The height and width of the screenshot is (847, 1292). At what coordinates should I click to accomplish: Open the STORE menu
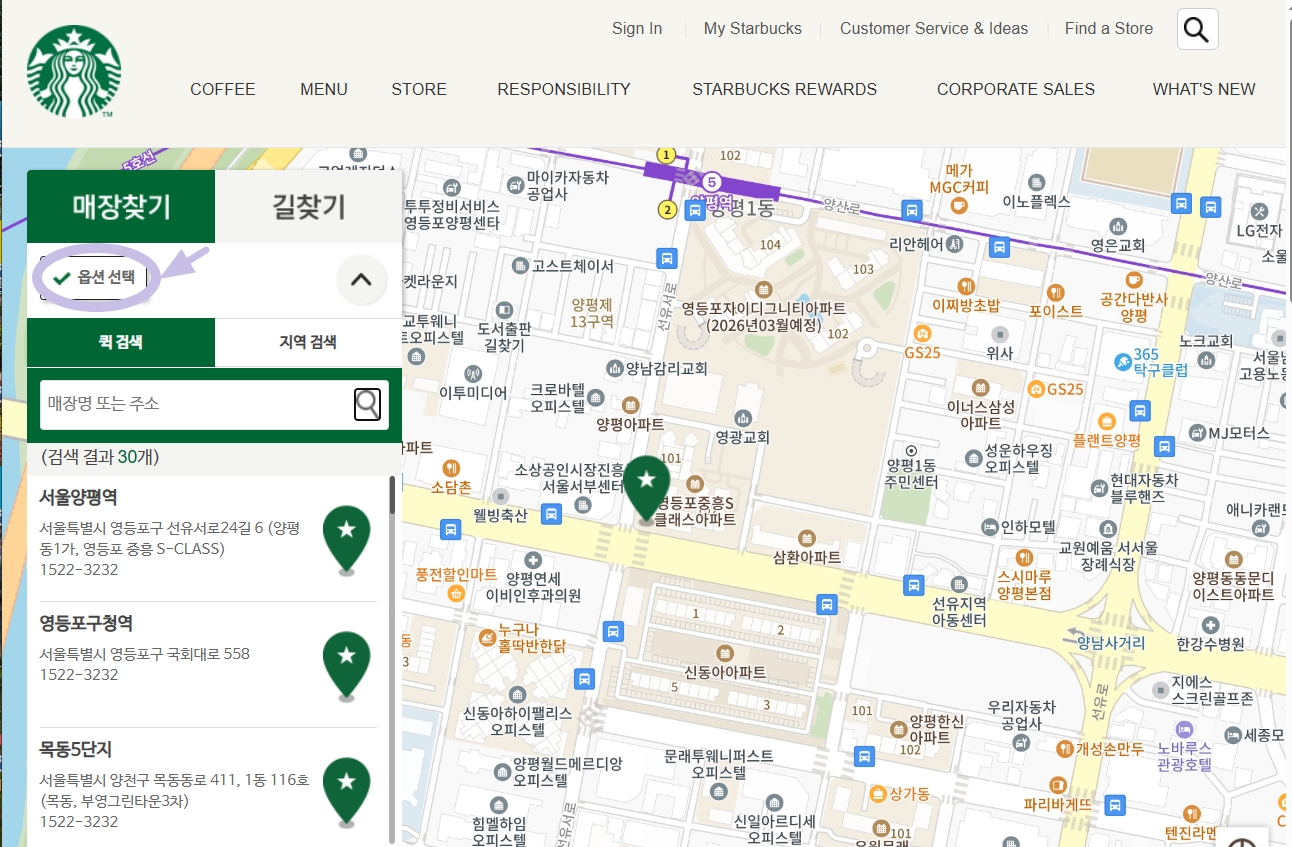point(419,89)
